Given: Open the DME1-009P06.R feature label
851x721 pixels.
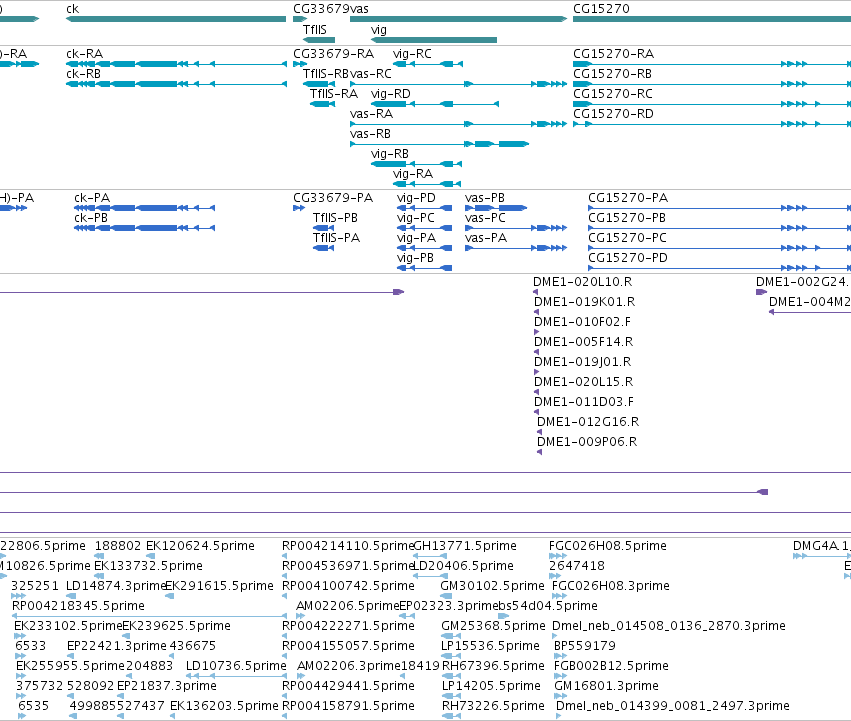Looking at the screenshot, I should 587,442.
